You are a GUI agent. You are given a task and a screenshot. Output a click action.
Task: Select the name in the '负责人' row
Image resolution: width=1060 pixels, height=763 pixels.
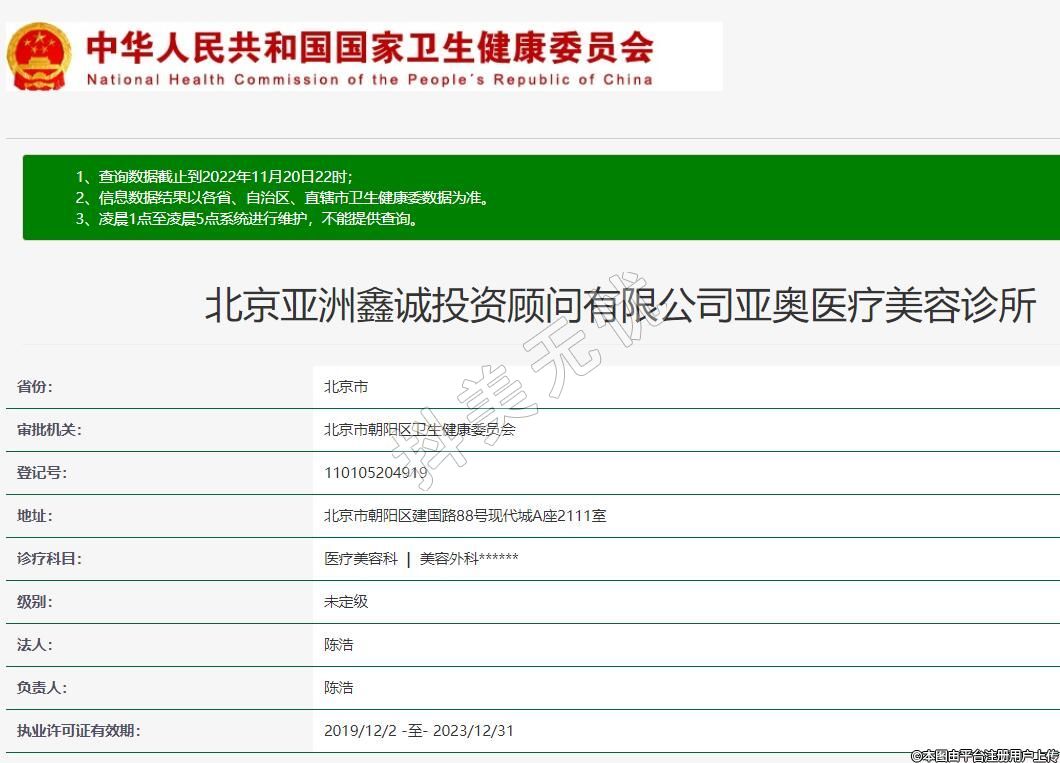point(338,688)
